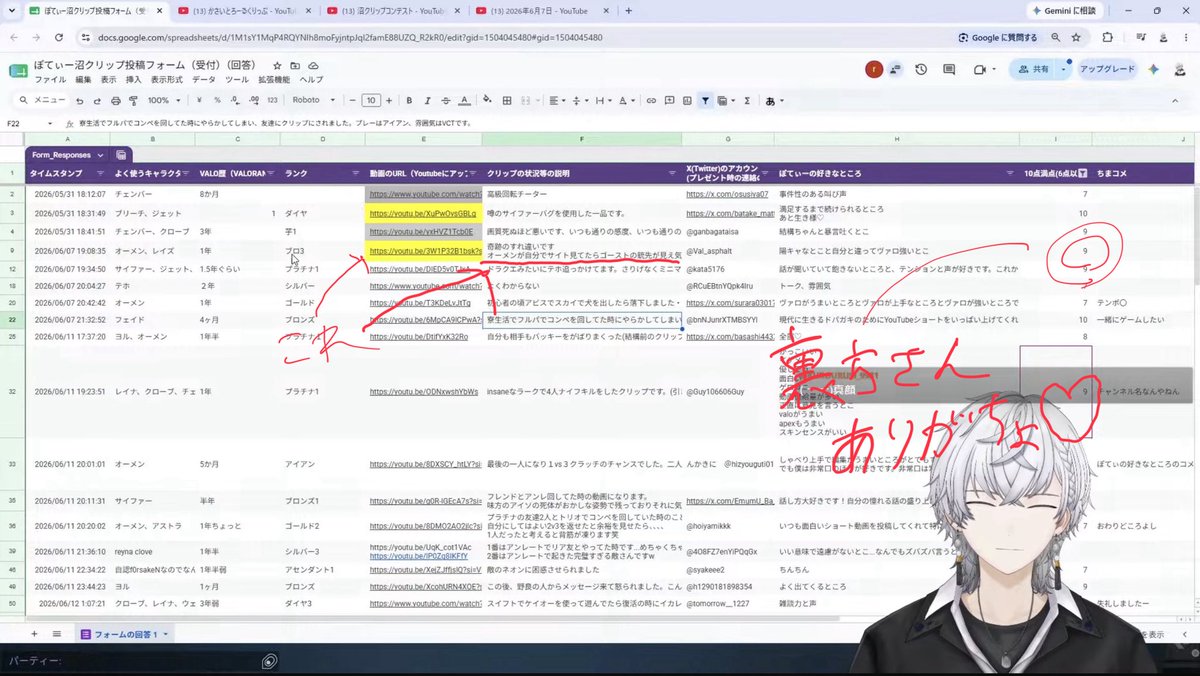Click the 共有 share button
The height and width of the screenshot is (676, 1200).
click(1033, 69)
